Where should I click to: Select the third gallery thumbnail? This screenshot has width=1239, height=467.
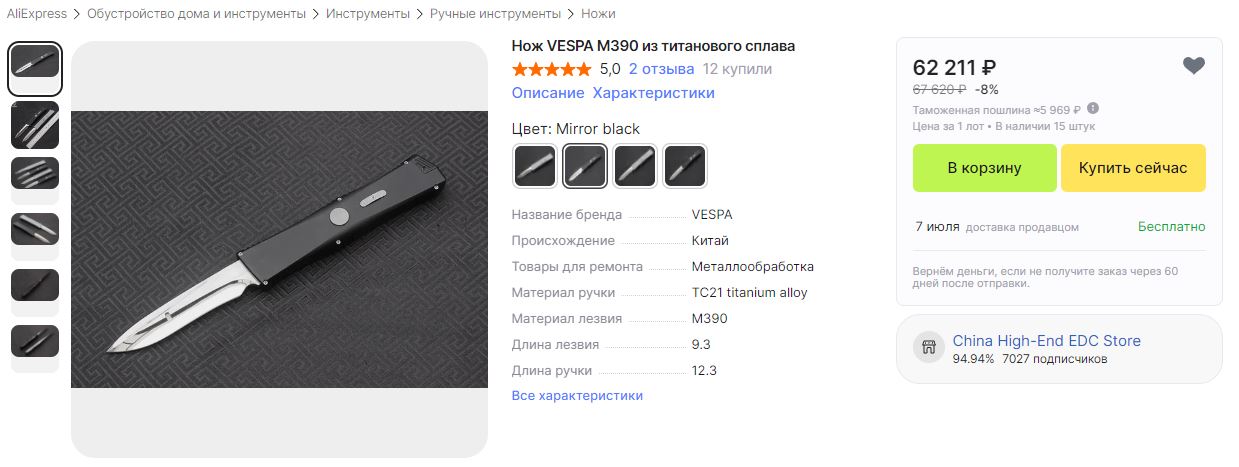pos(35,173)
